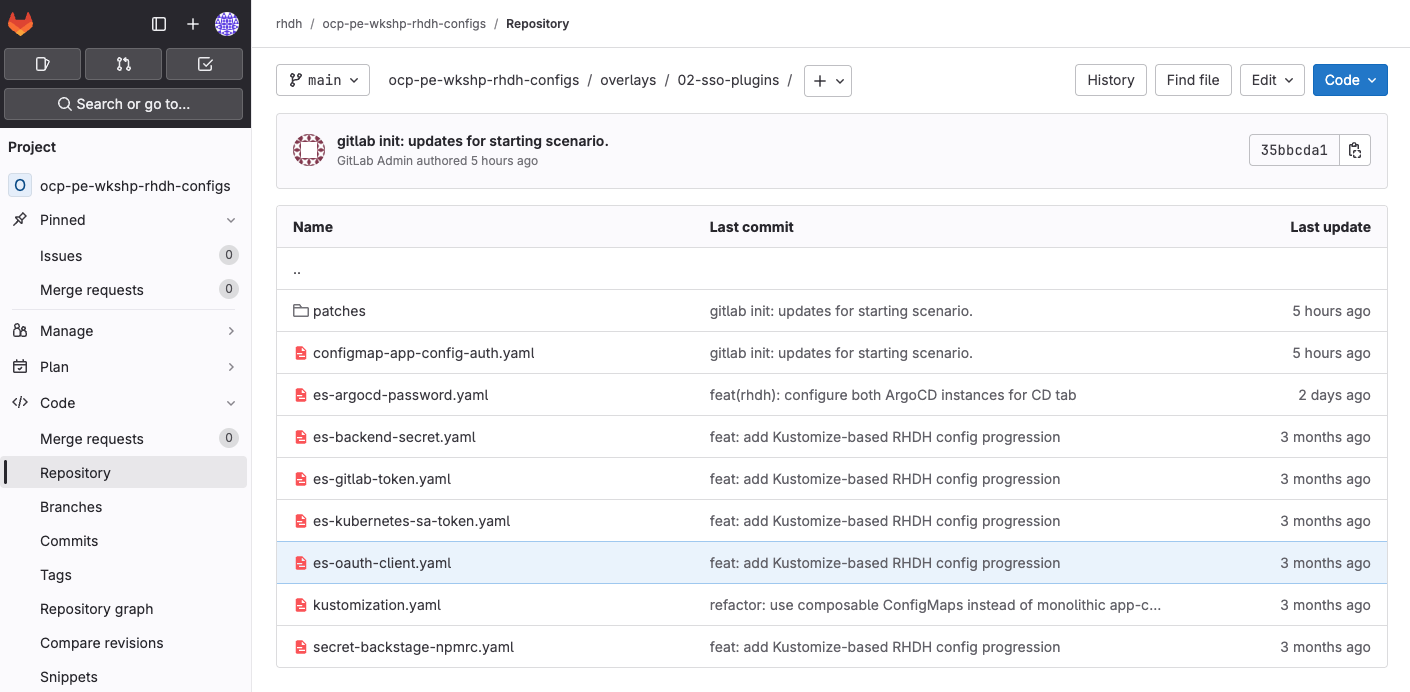The image size is (1410, 692).
Task: Click the Code section brackets icon
Action: point(20,403)
